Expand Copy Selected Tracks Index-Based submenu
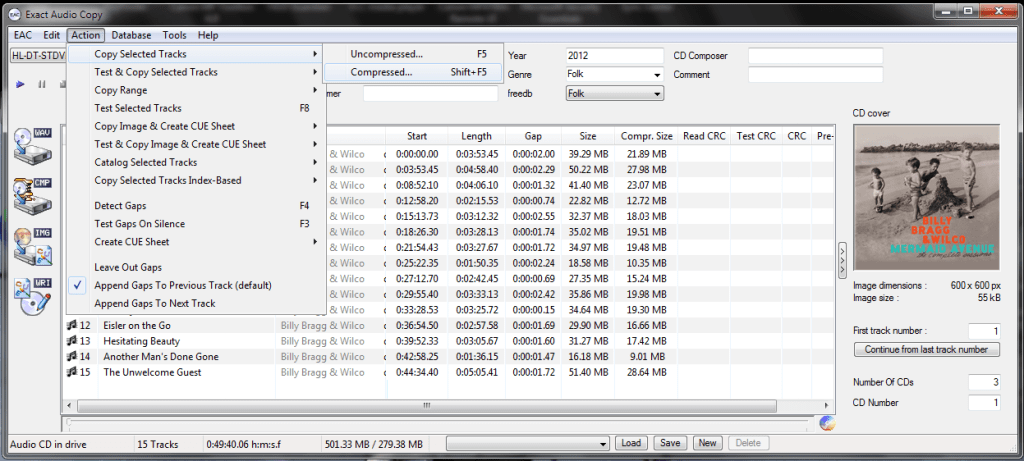The image size is (1024, 461). pyautogui.click(x=196, y=180)
